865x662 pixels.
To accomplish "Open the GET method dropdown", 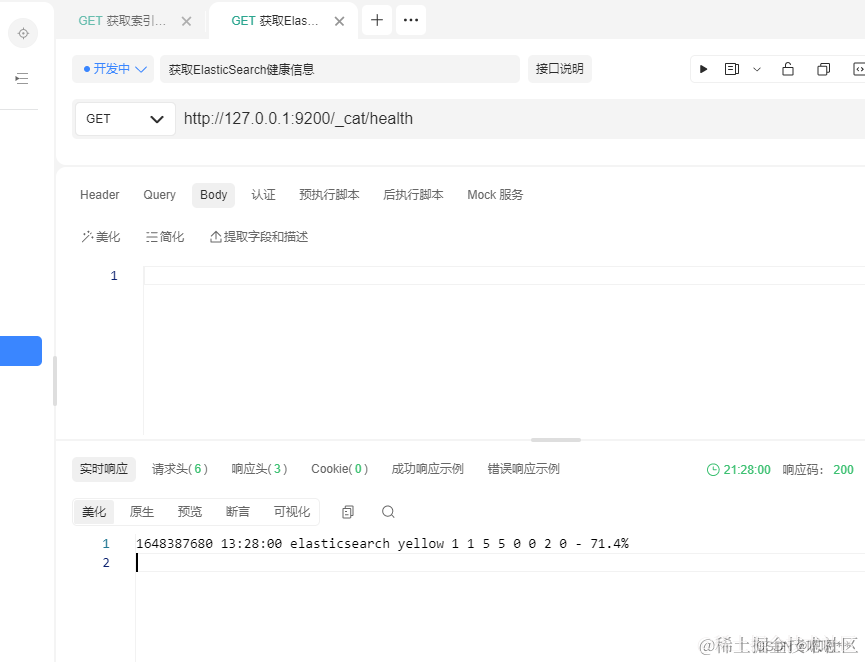I will (x=124, y=118).
